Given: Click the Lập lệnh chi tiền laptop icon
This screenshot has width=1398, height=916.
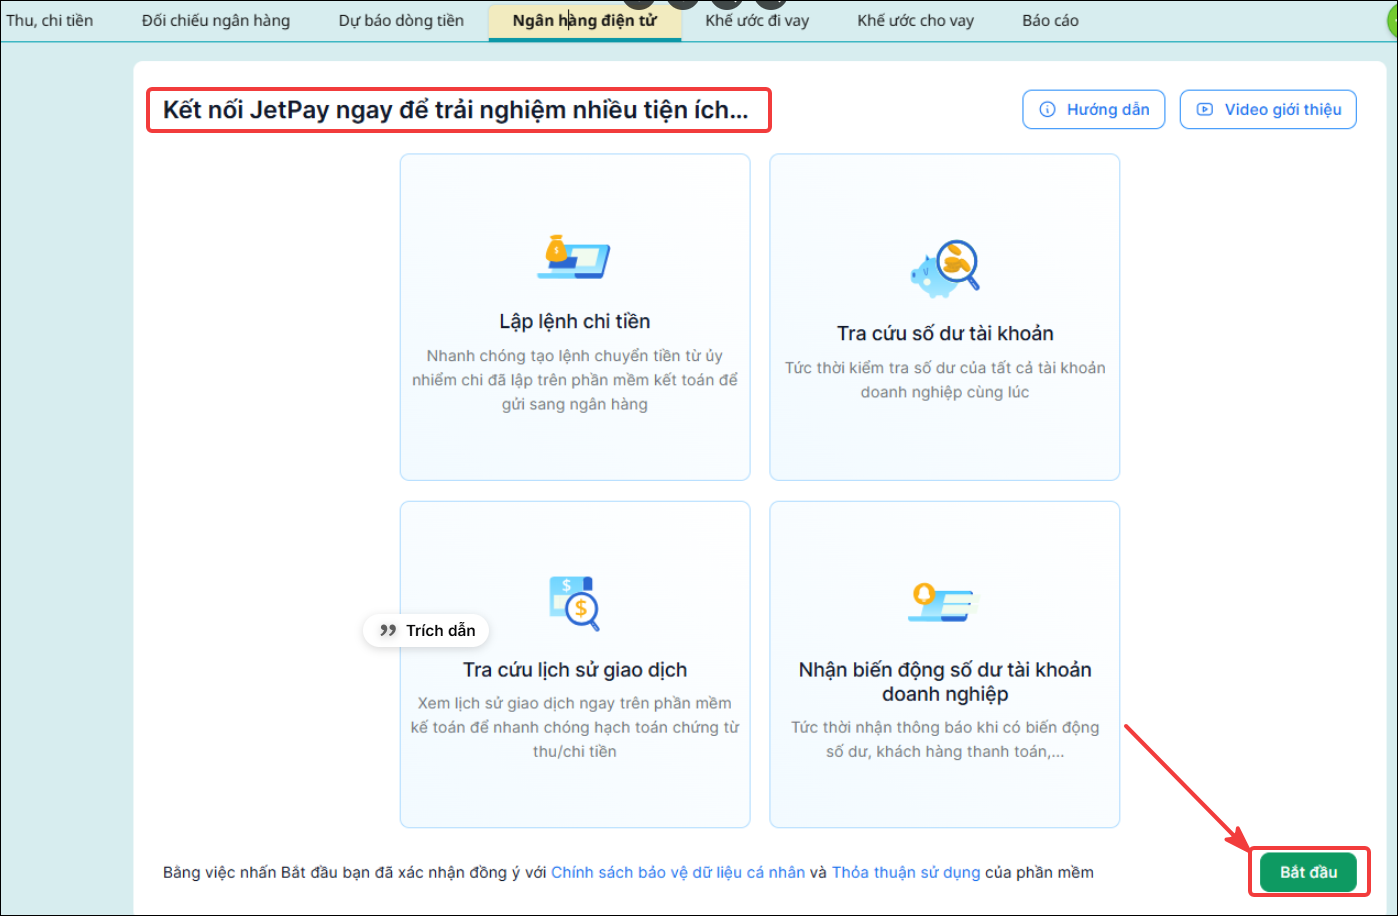Looking at the screenshot, I should coord(574,257).
